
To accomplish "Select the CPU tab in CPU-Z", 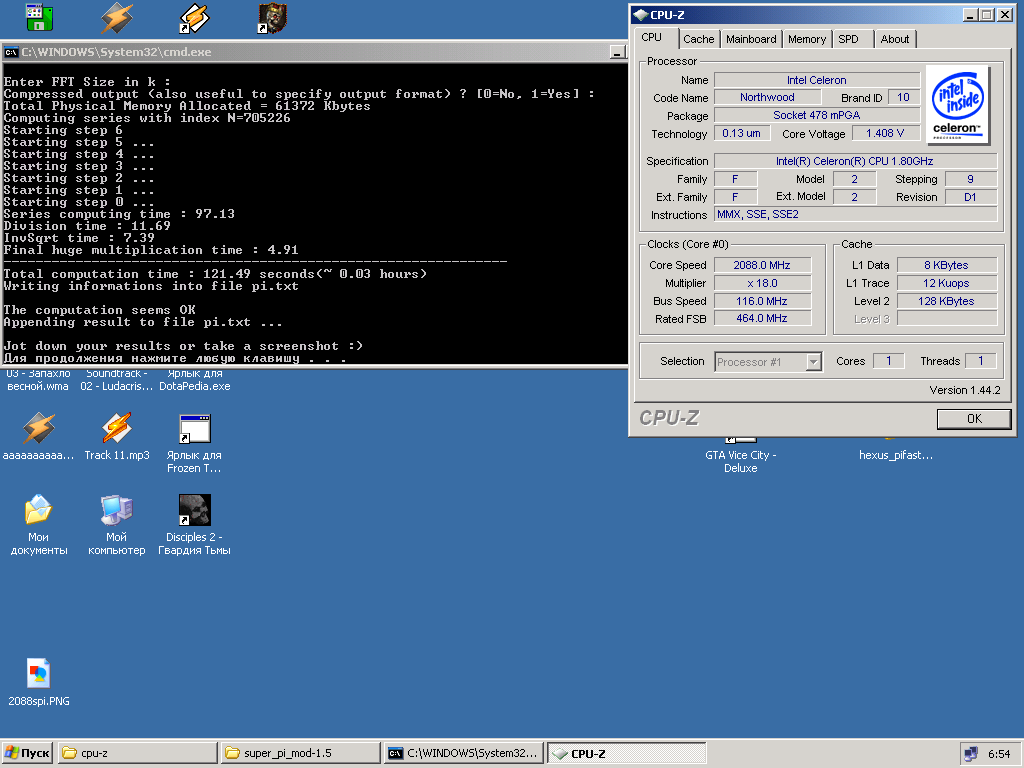I will pyautogui.click(x=652, y=37).
